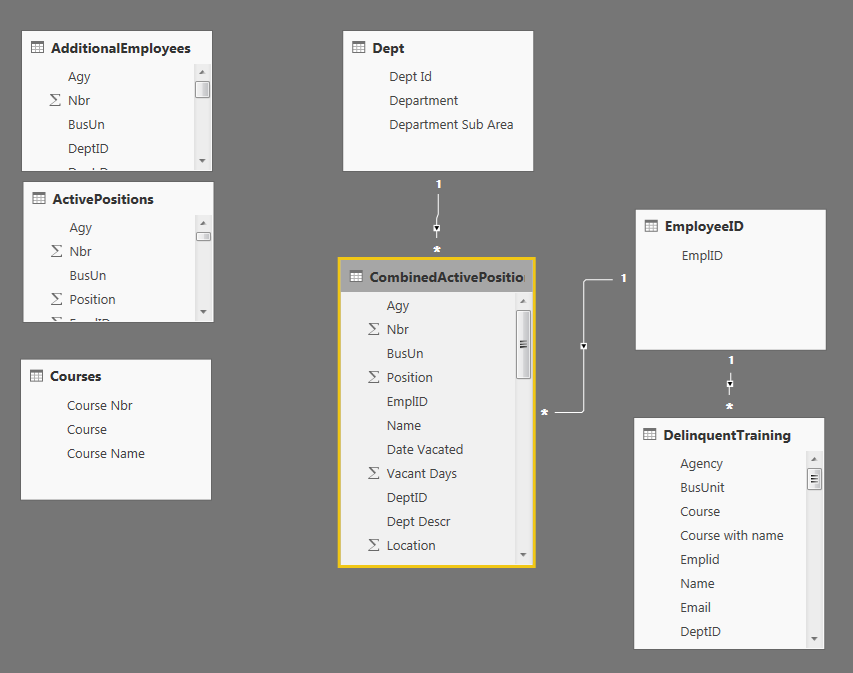Viewport: 853px width, 673px height.
Task: Select Date Vacated field
Action: coord(425,449)
